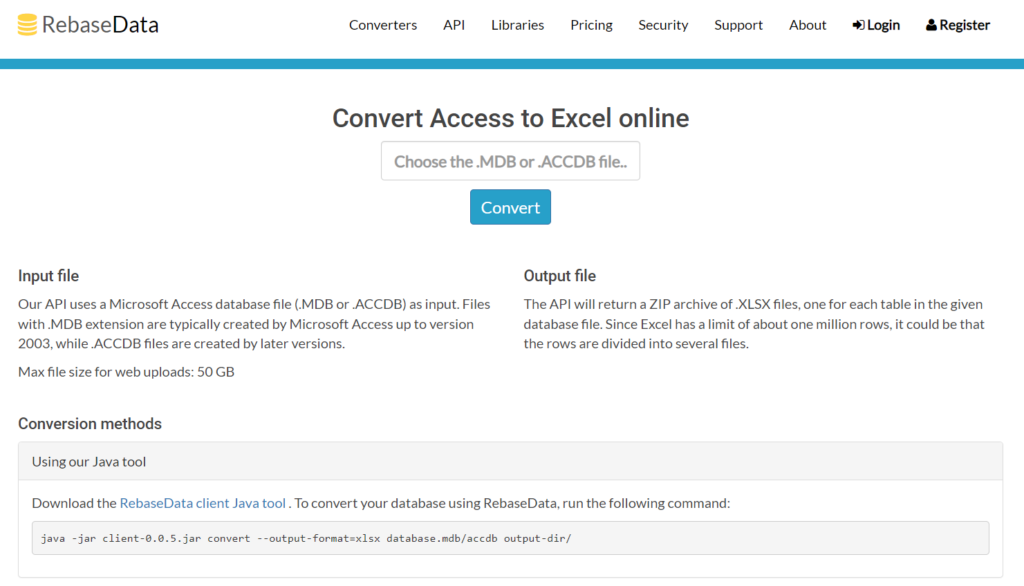Open the RebaseData client Java tool link
This screenshot has width=1024, height=586.
(203, 503)
